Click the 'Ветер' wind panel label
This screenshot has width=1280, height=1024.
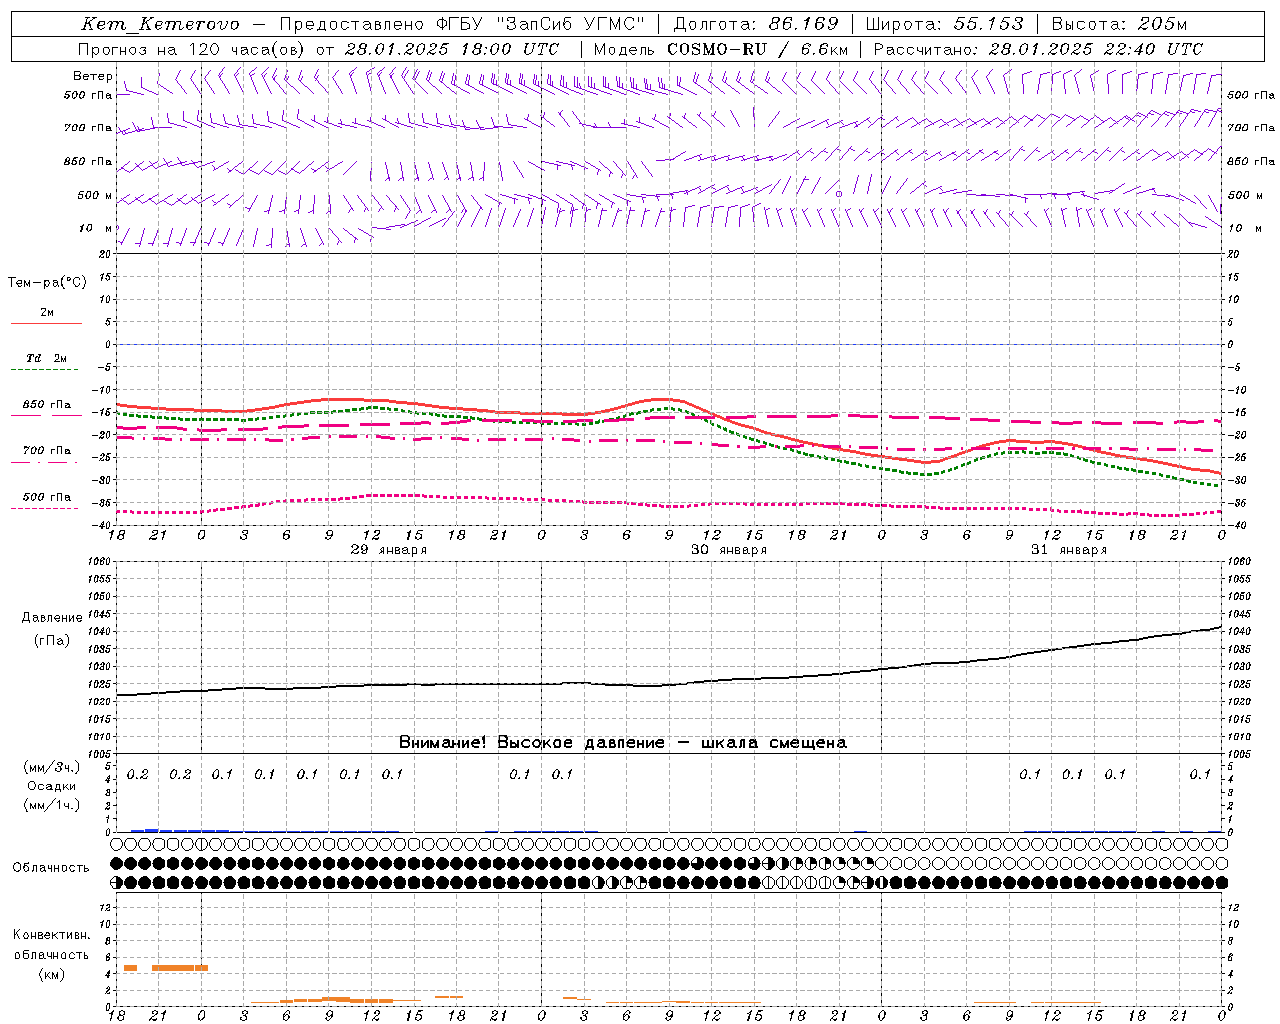click(x=93, y=76)
